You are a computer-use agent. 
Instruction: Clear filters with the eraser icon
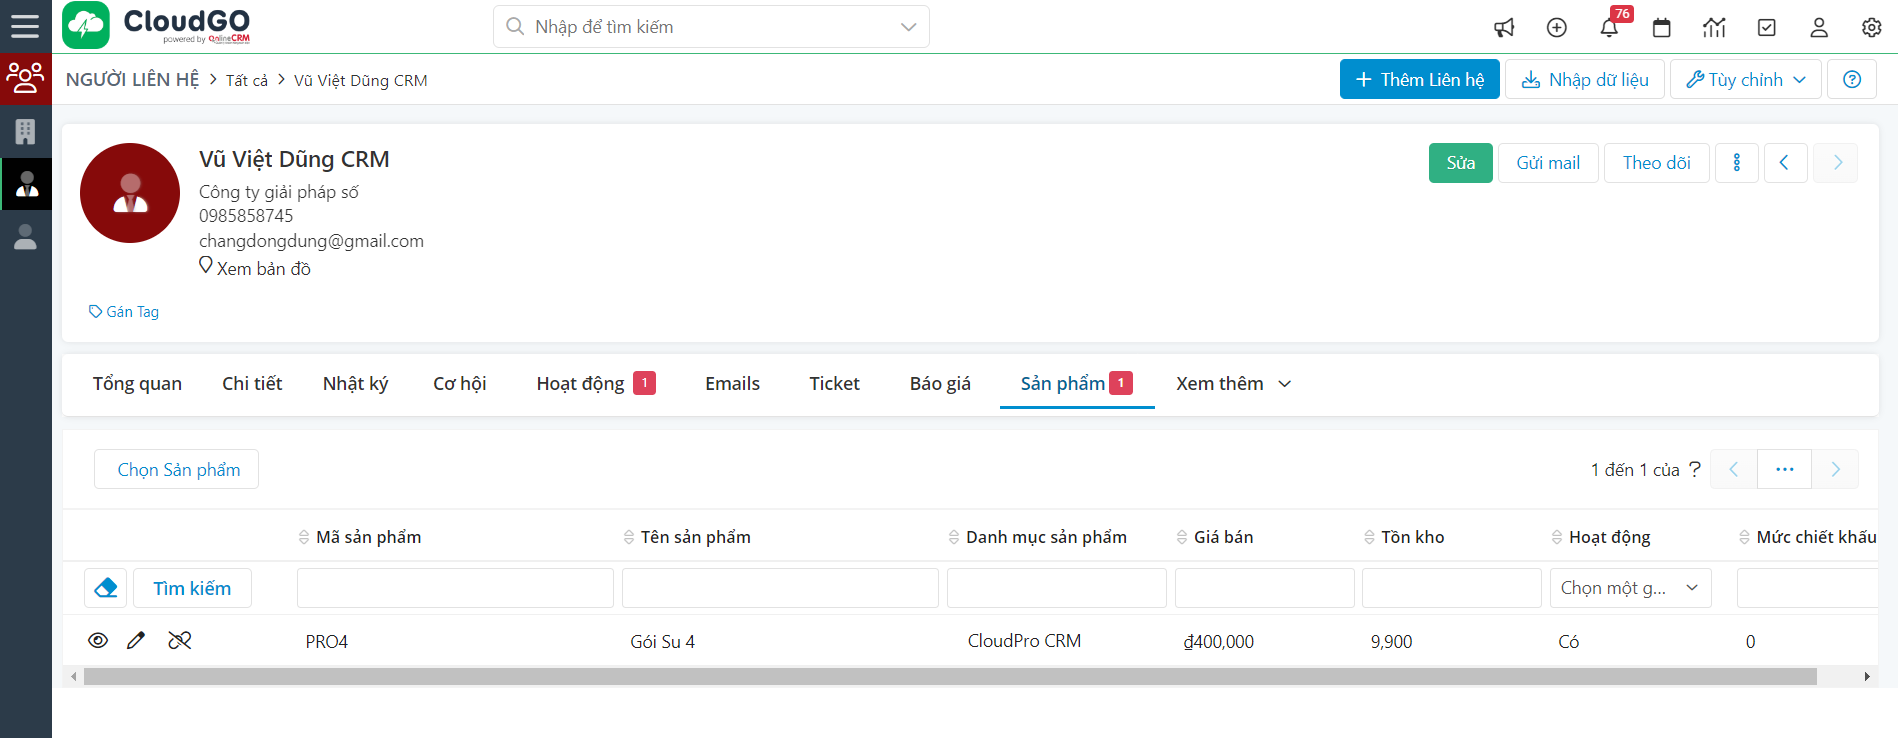click(x=106, y=588)
